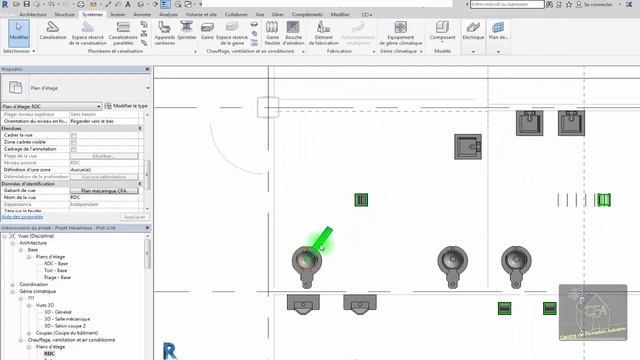Choose the Canalisations parallèles tool

[x=123, y=33]
